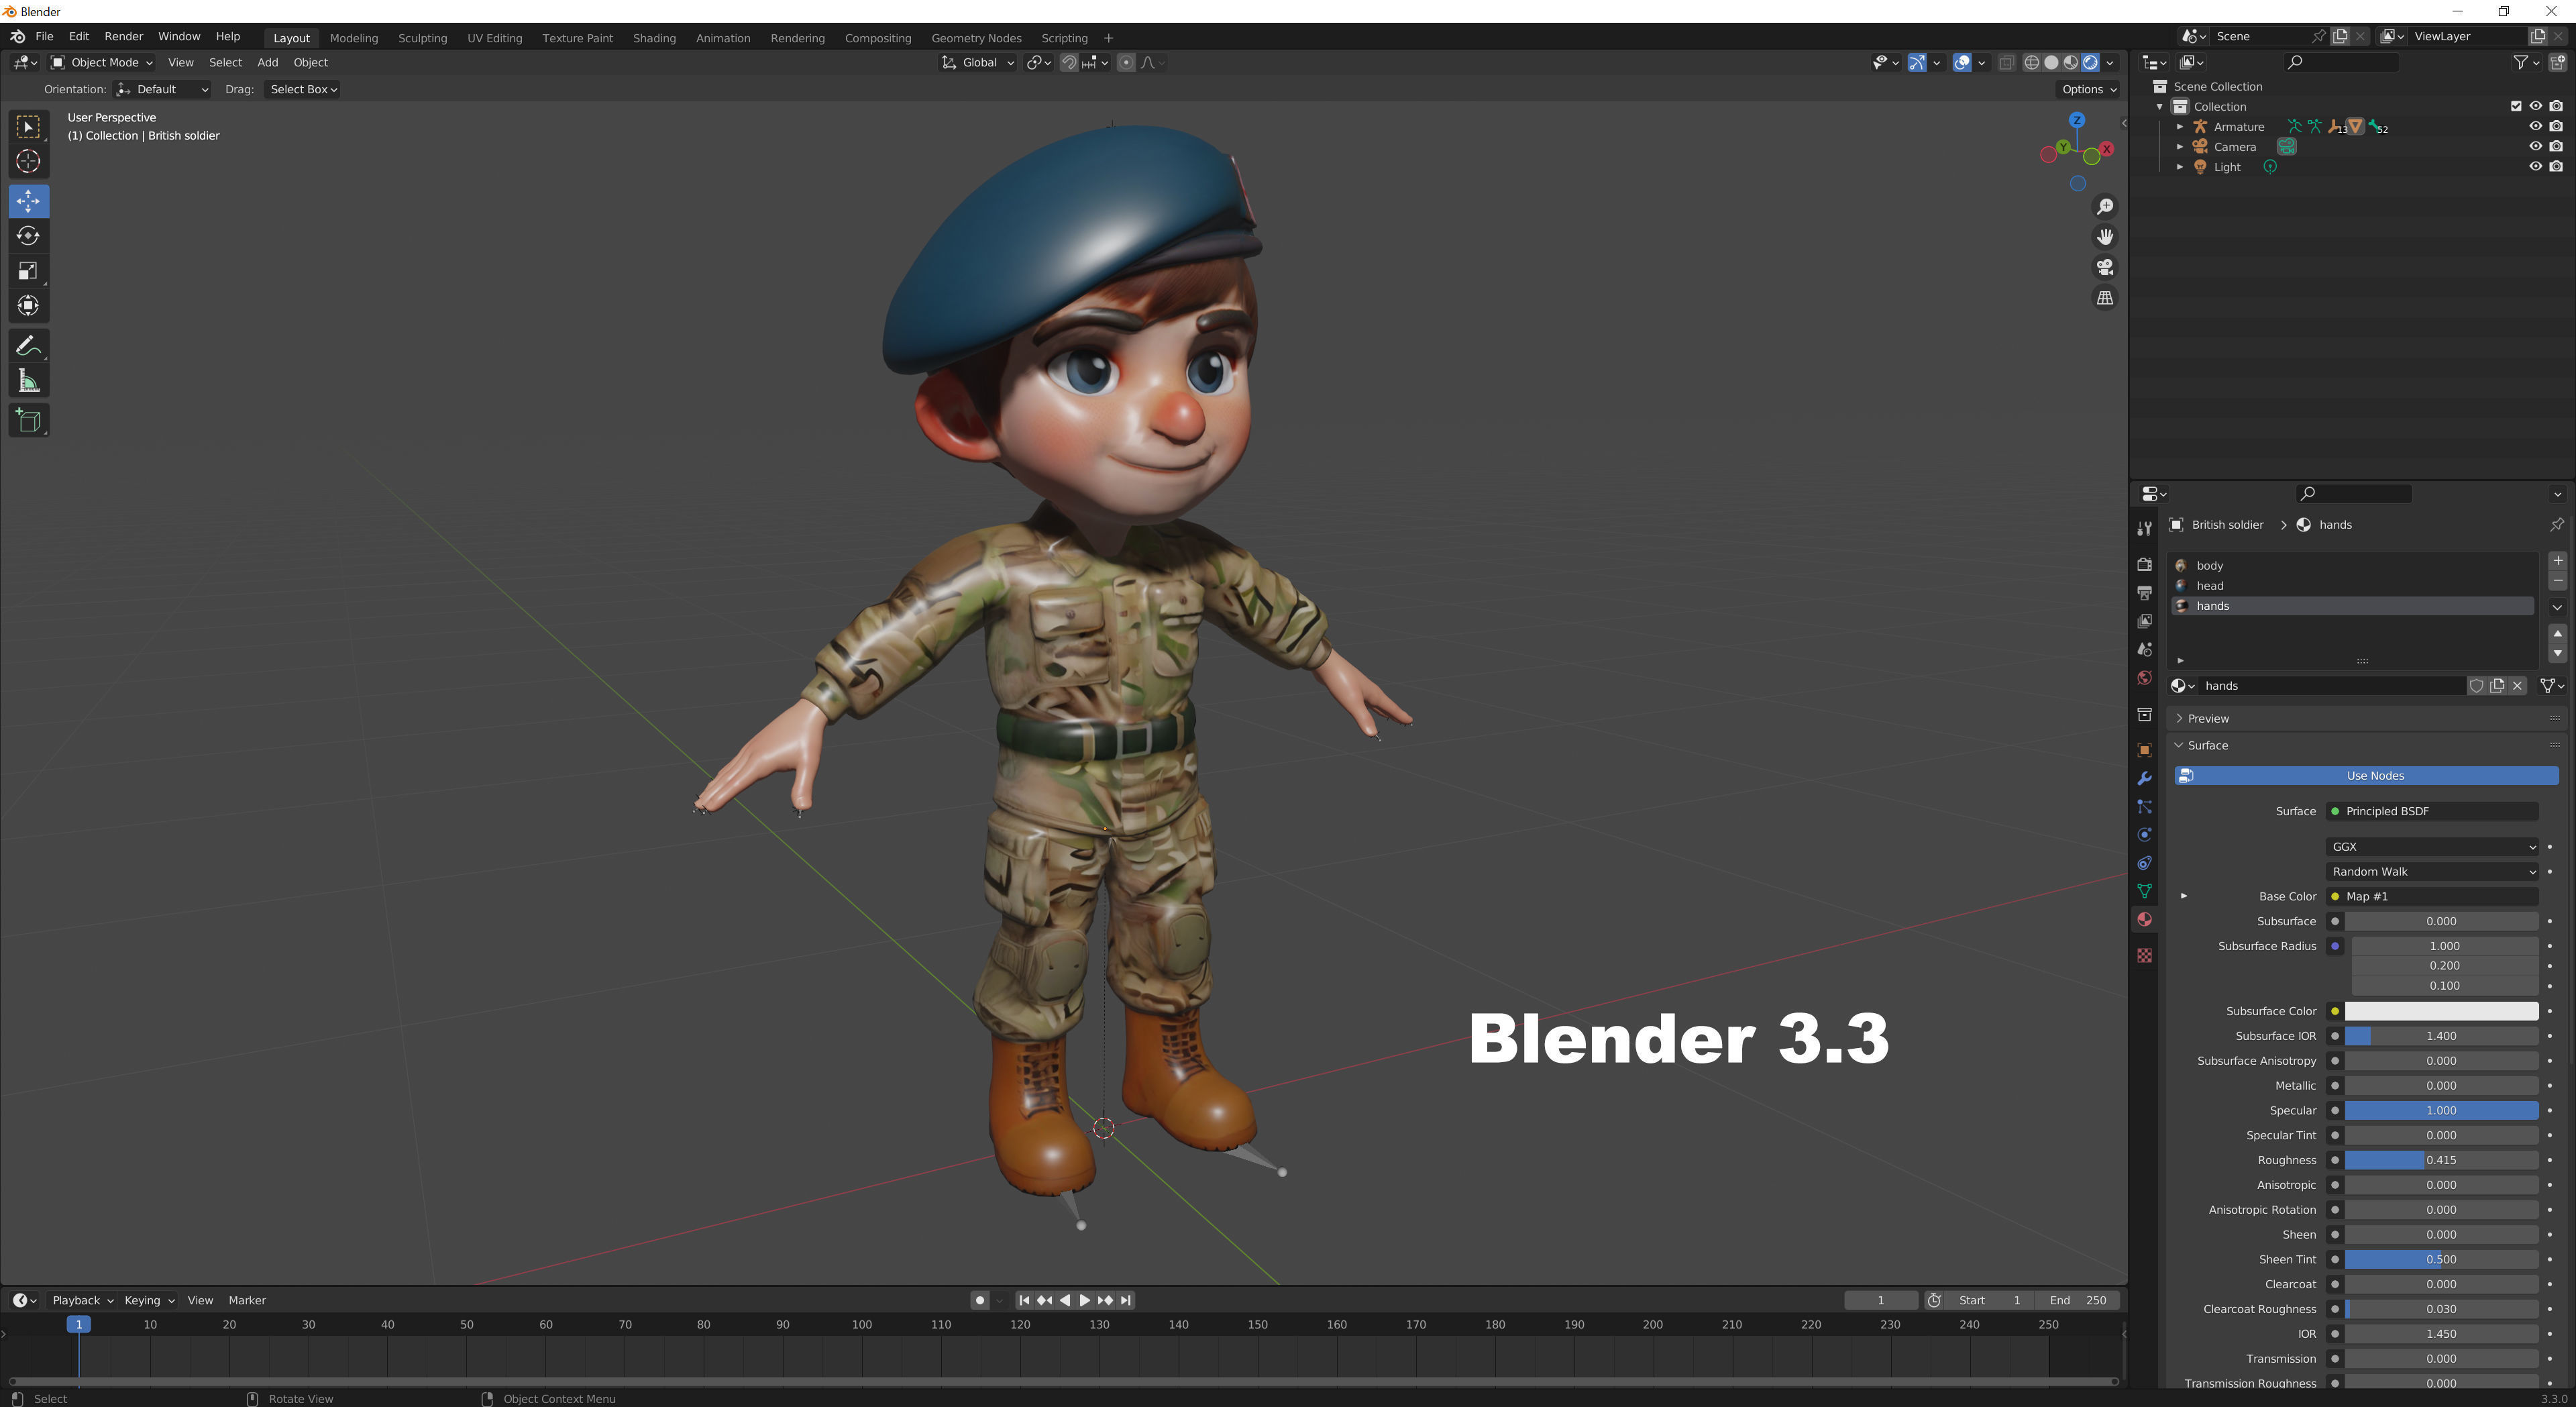
Task: Click the Use Nodes button
Action: click(2366, 776)
